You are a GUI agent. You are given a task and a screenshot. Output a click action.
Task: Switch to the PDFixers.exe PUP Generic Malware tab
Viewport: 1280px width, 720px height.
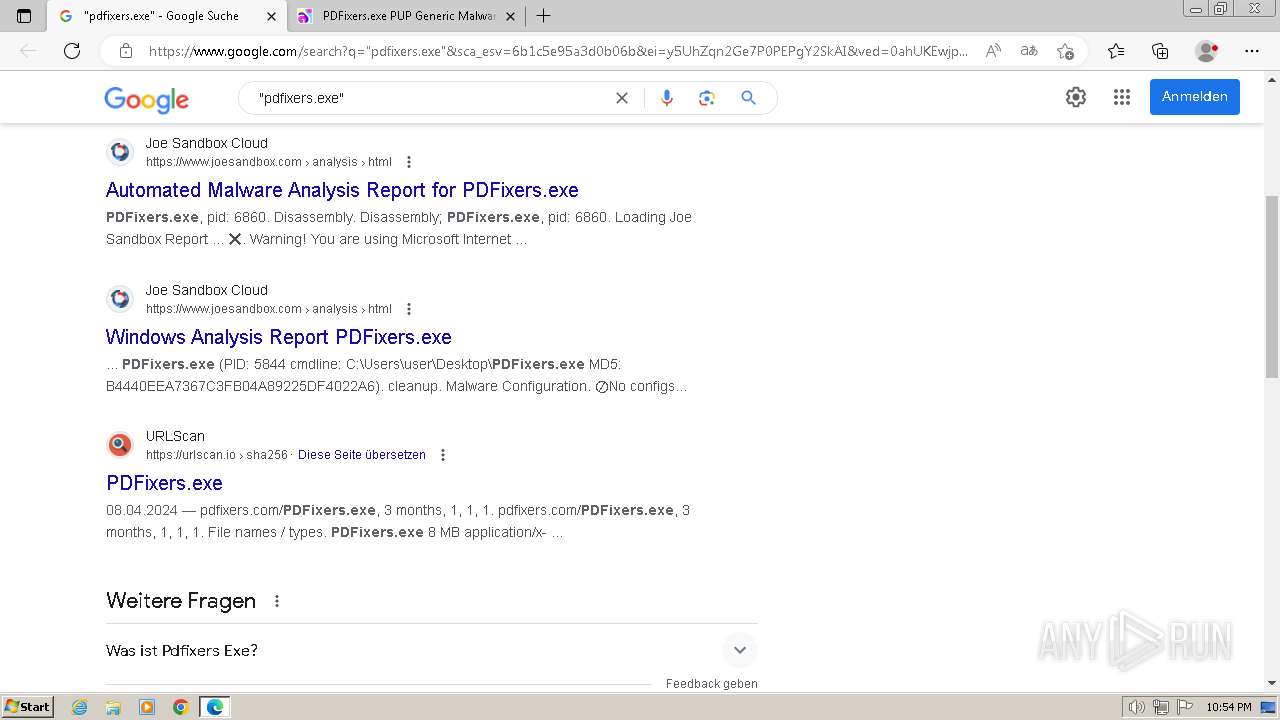tap(408, 16)
